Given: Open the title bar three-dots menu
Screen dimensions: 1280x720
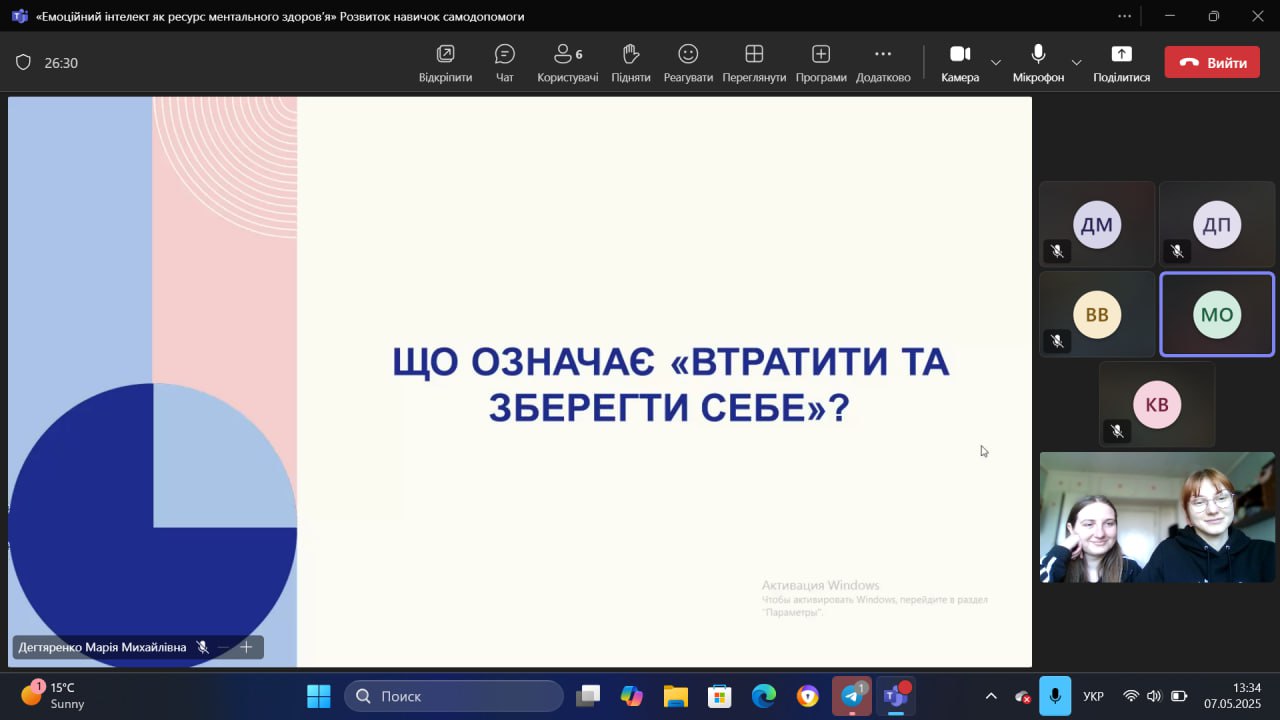Looking at the screenshot, I should [1125, 16].
